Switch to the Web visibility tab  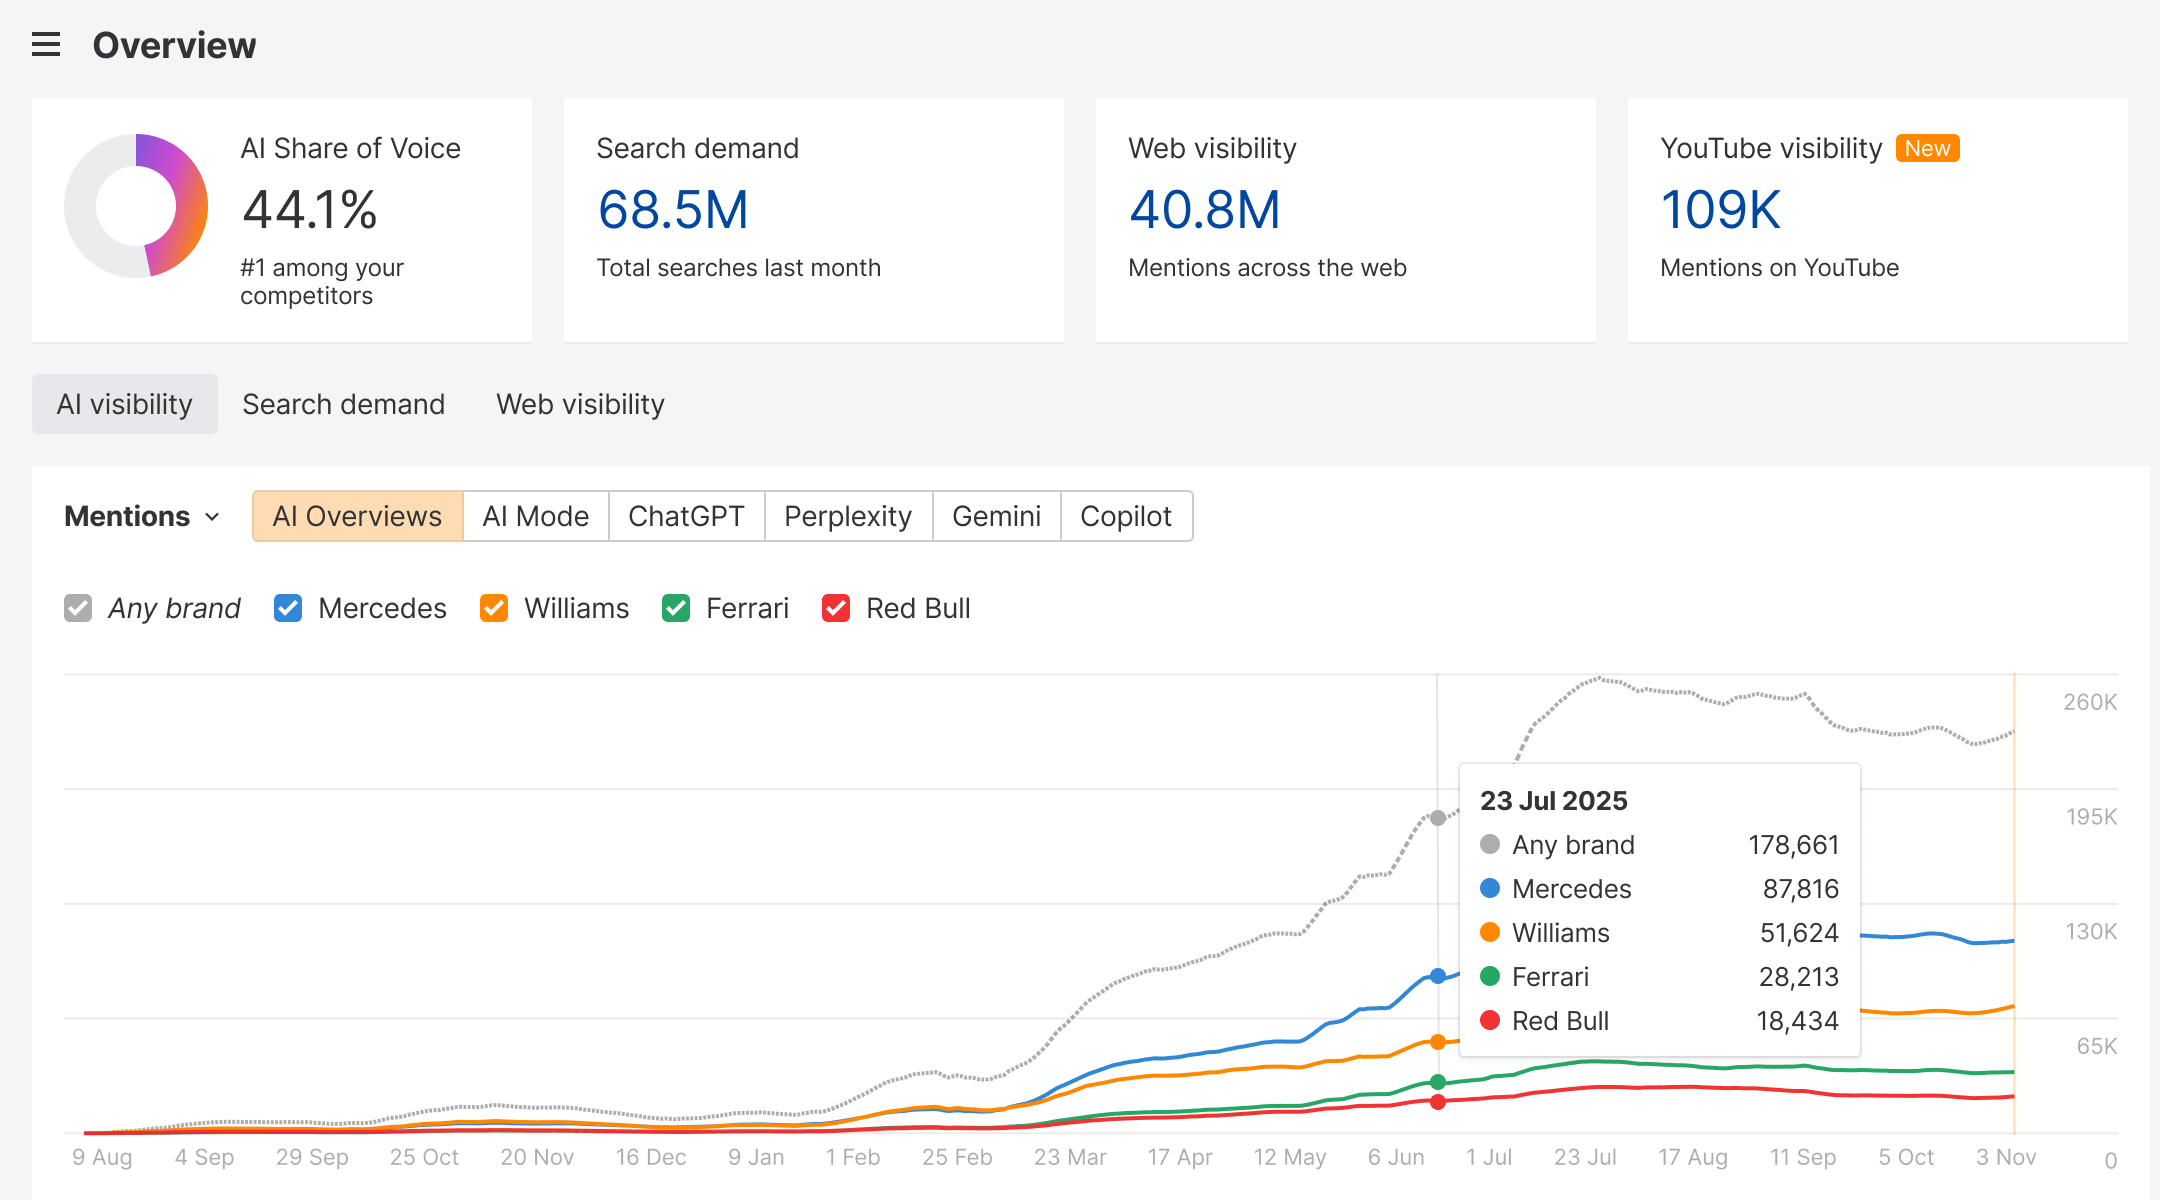tap(581, 404)
